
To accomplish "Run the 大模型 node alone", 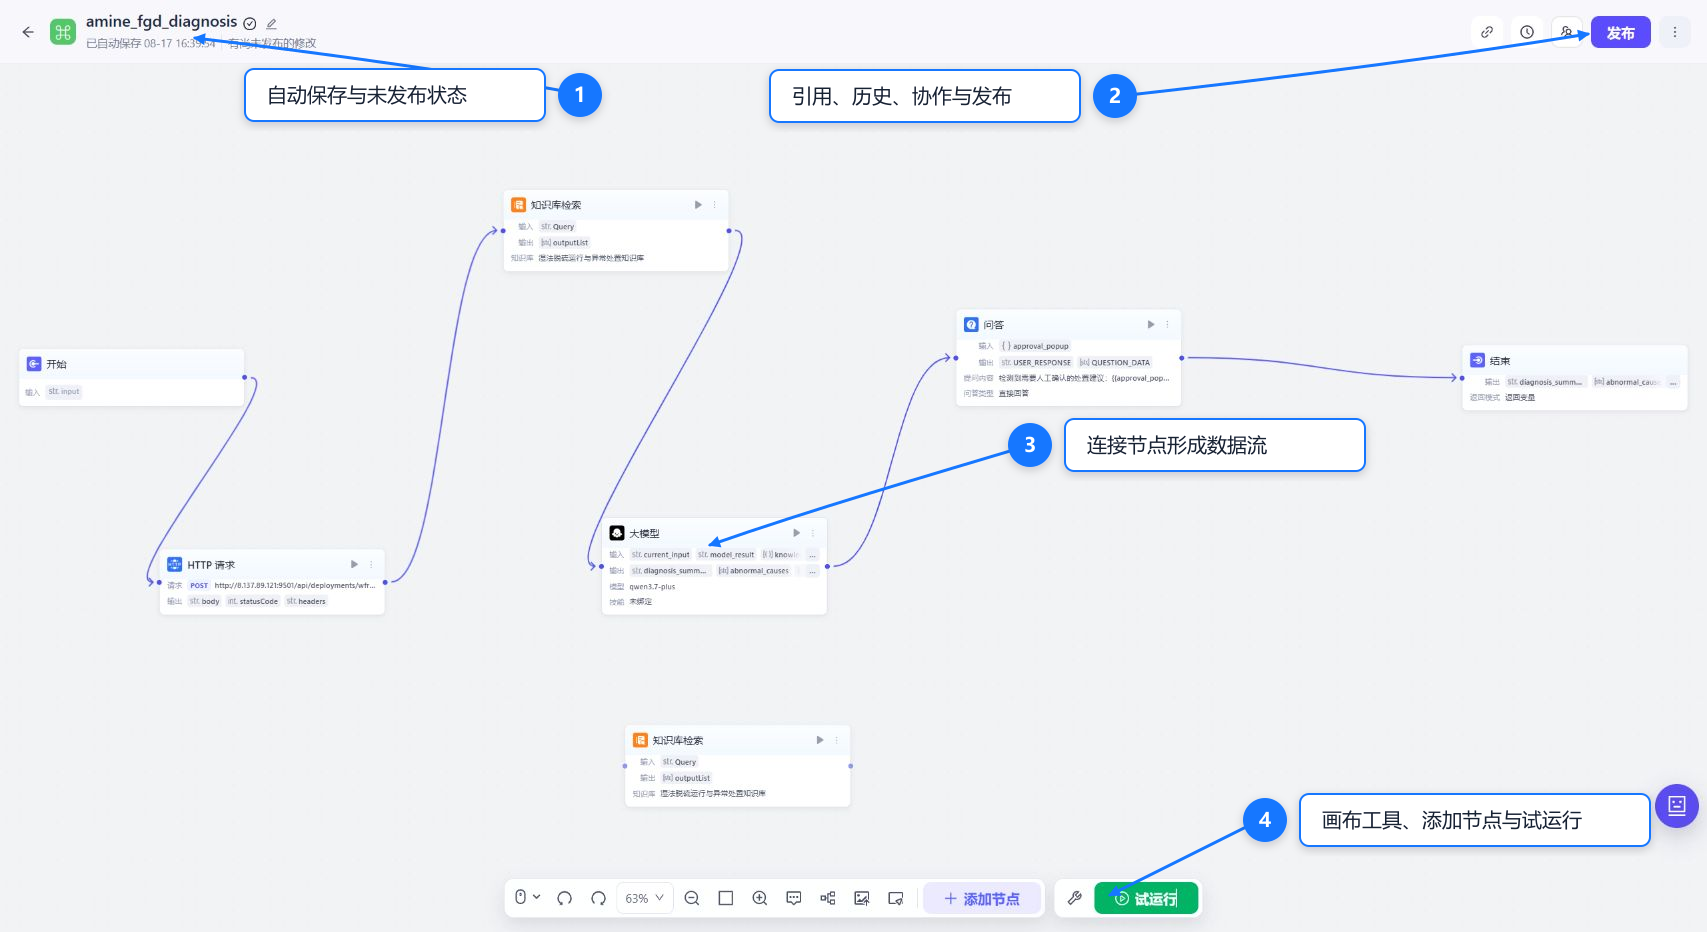I will click(x=796, y=533).
